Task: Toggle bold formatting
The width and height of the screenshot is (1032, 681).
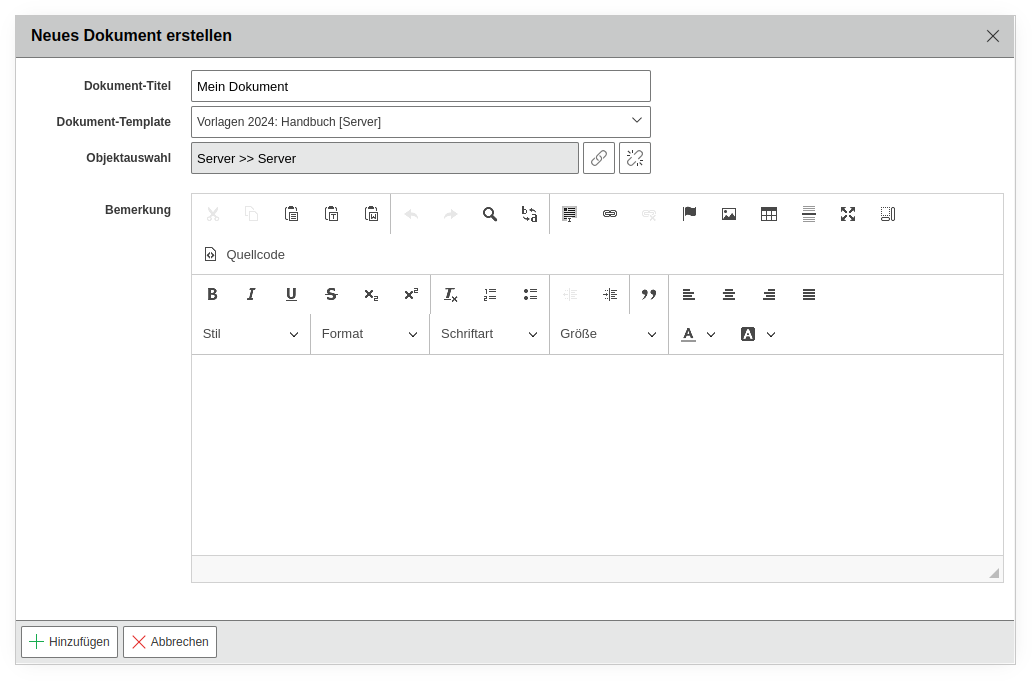Action: click(x=212, y=294)
